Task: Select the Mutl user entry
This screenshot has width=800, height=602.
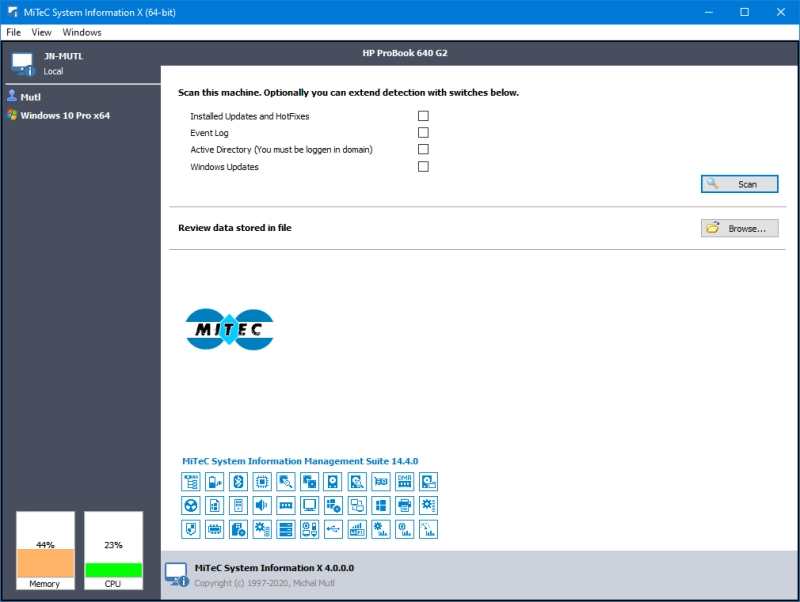Action: [x=24, y=96]
